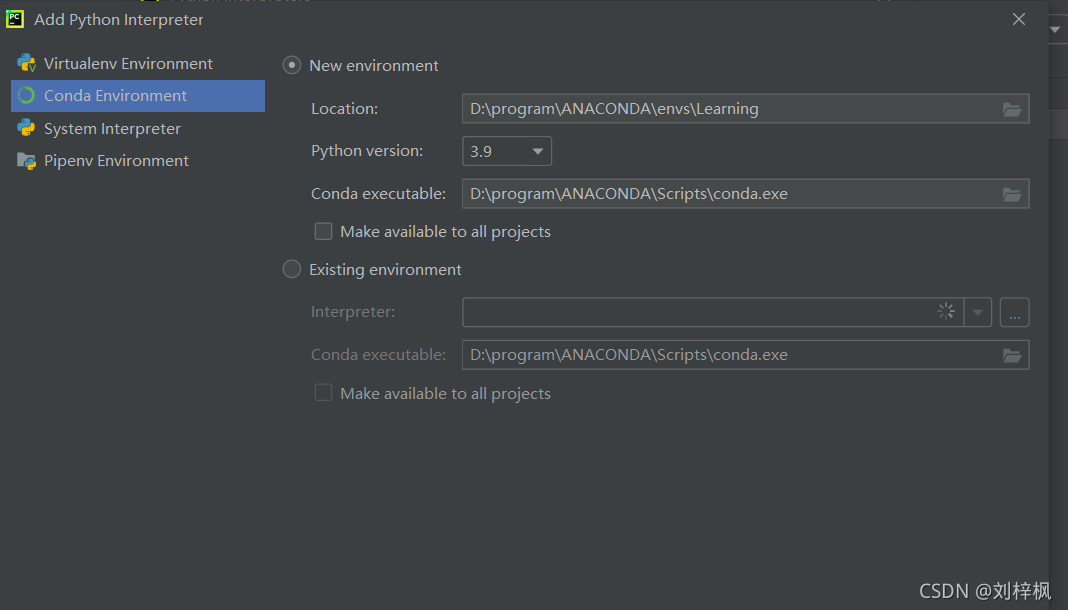Viewport: 1068px width, 610px height.
Task: Browse existing environment Conda executable folder icon
Action: (1012, 355)
